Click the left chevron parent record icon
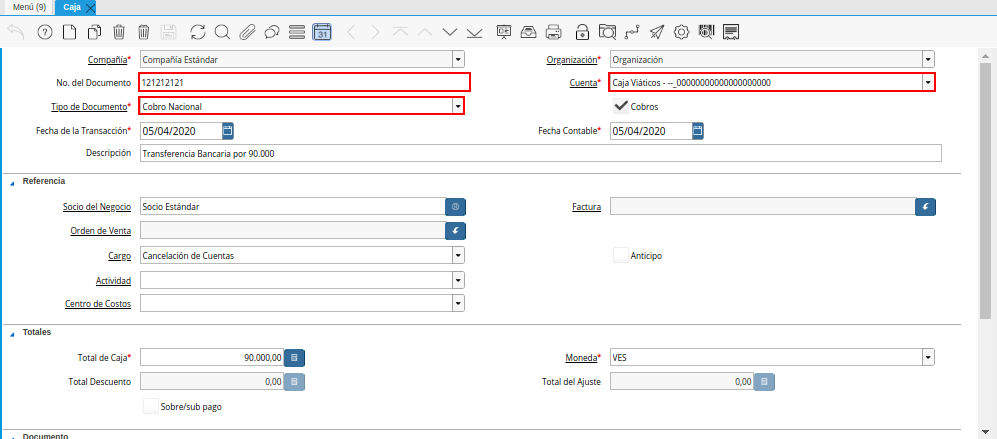Screen dimensions: 997x439 coord(351,32)
